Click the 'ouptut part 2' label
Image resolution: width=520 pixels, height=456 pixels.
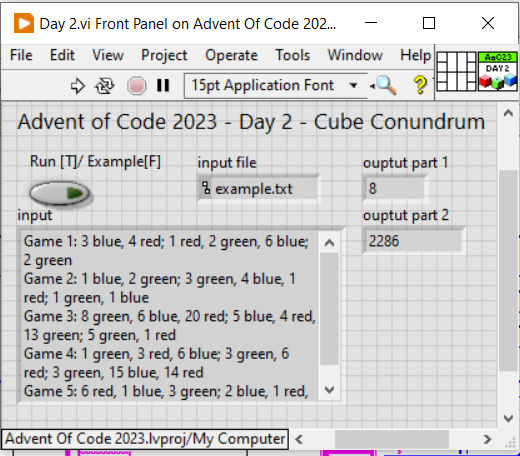pyautogui.click(x=406, y=215)
